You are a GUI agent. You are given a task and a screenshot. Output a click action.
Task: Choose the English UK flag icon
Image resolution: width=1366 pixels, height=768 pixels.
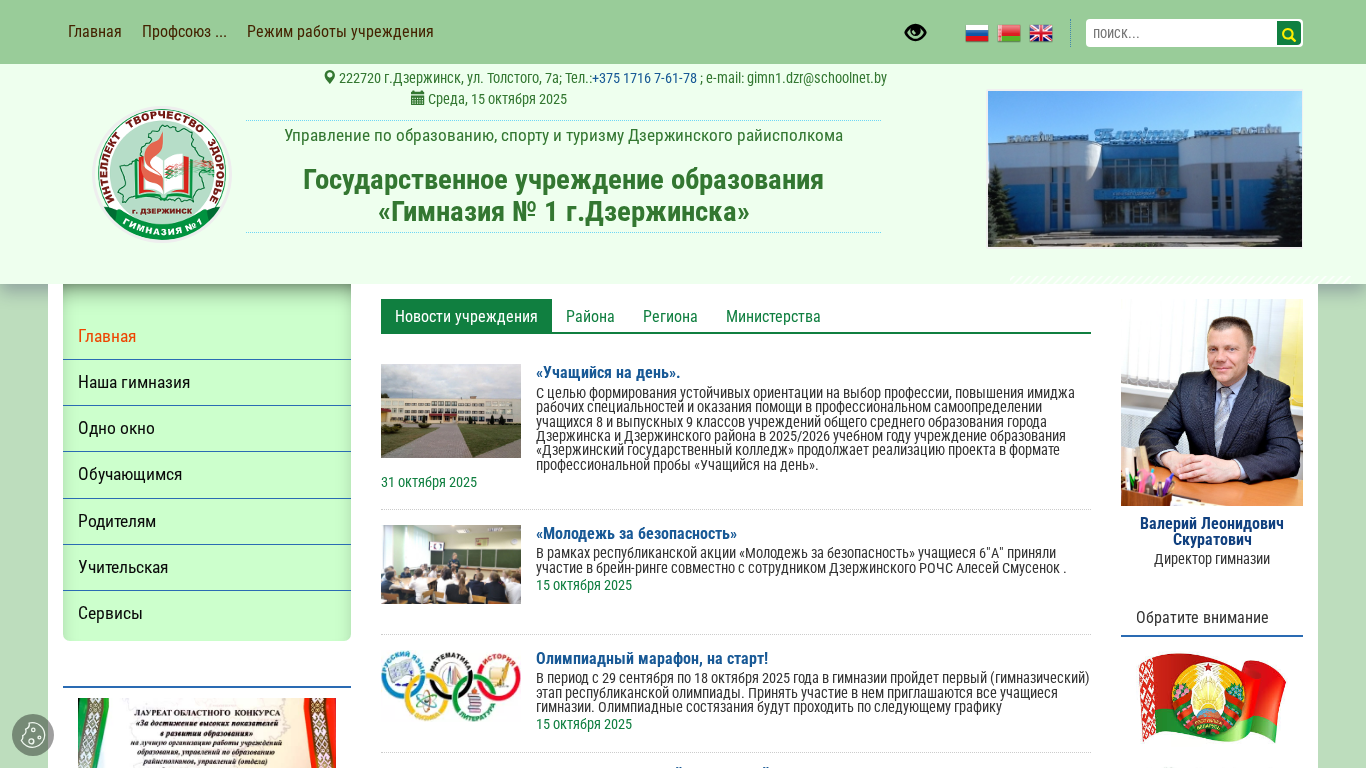tap(1041, 33)
